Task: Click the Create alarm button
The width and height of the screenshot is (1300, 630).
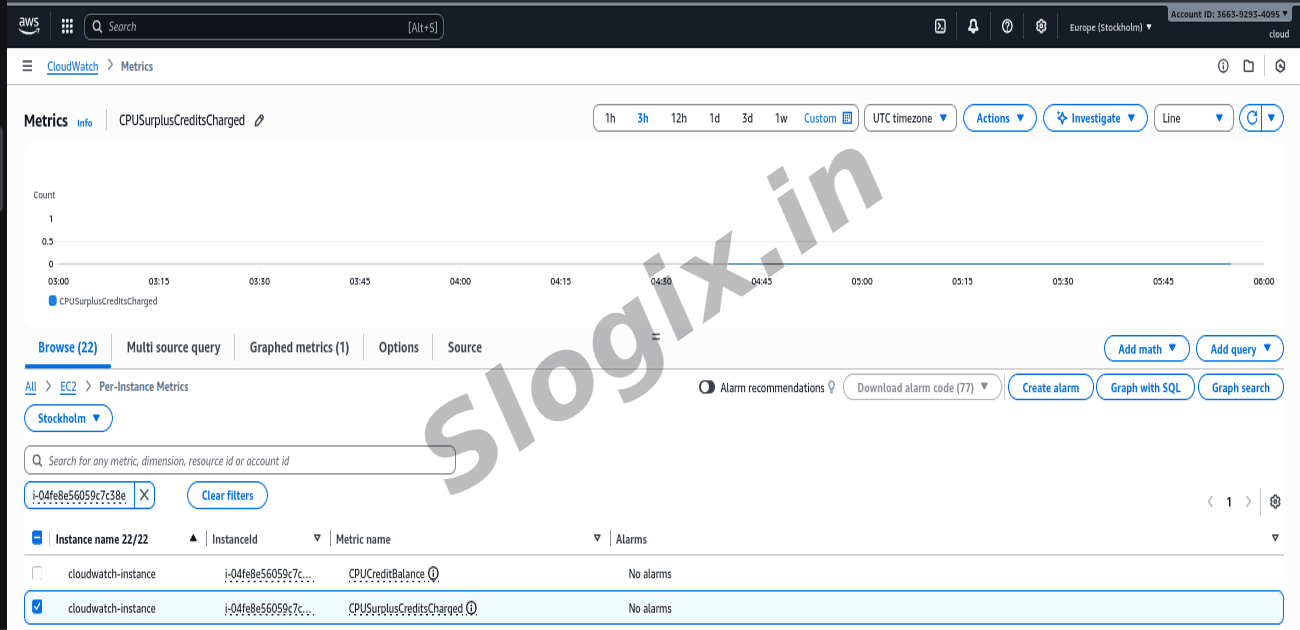Action: point(1050,388)
